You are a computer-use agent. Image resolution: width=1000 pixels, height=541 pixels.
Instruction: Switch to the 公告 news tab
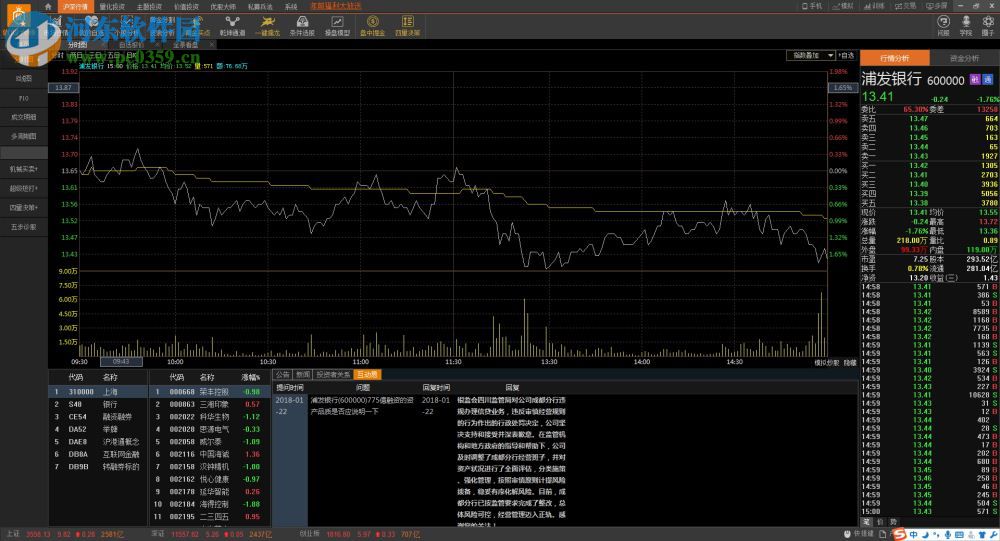pos(283,374)
